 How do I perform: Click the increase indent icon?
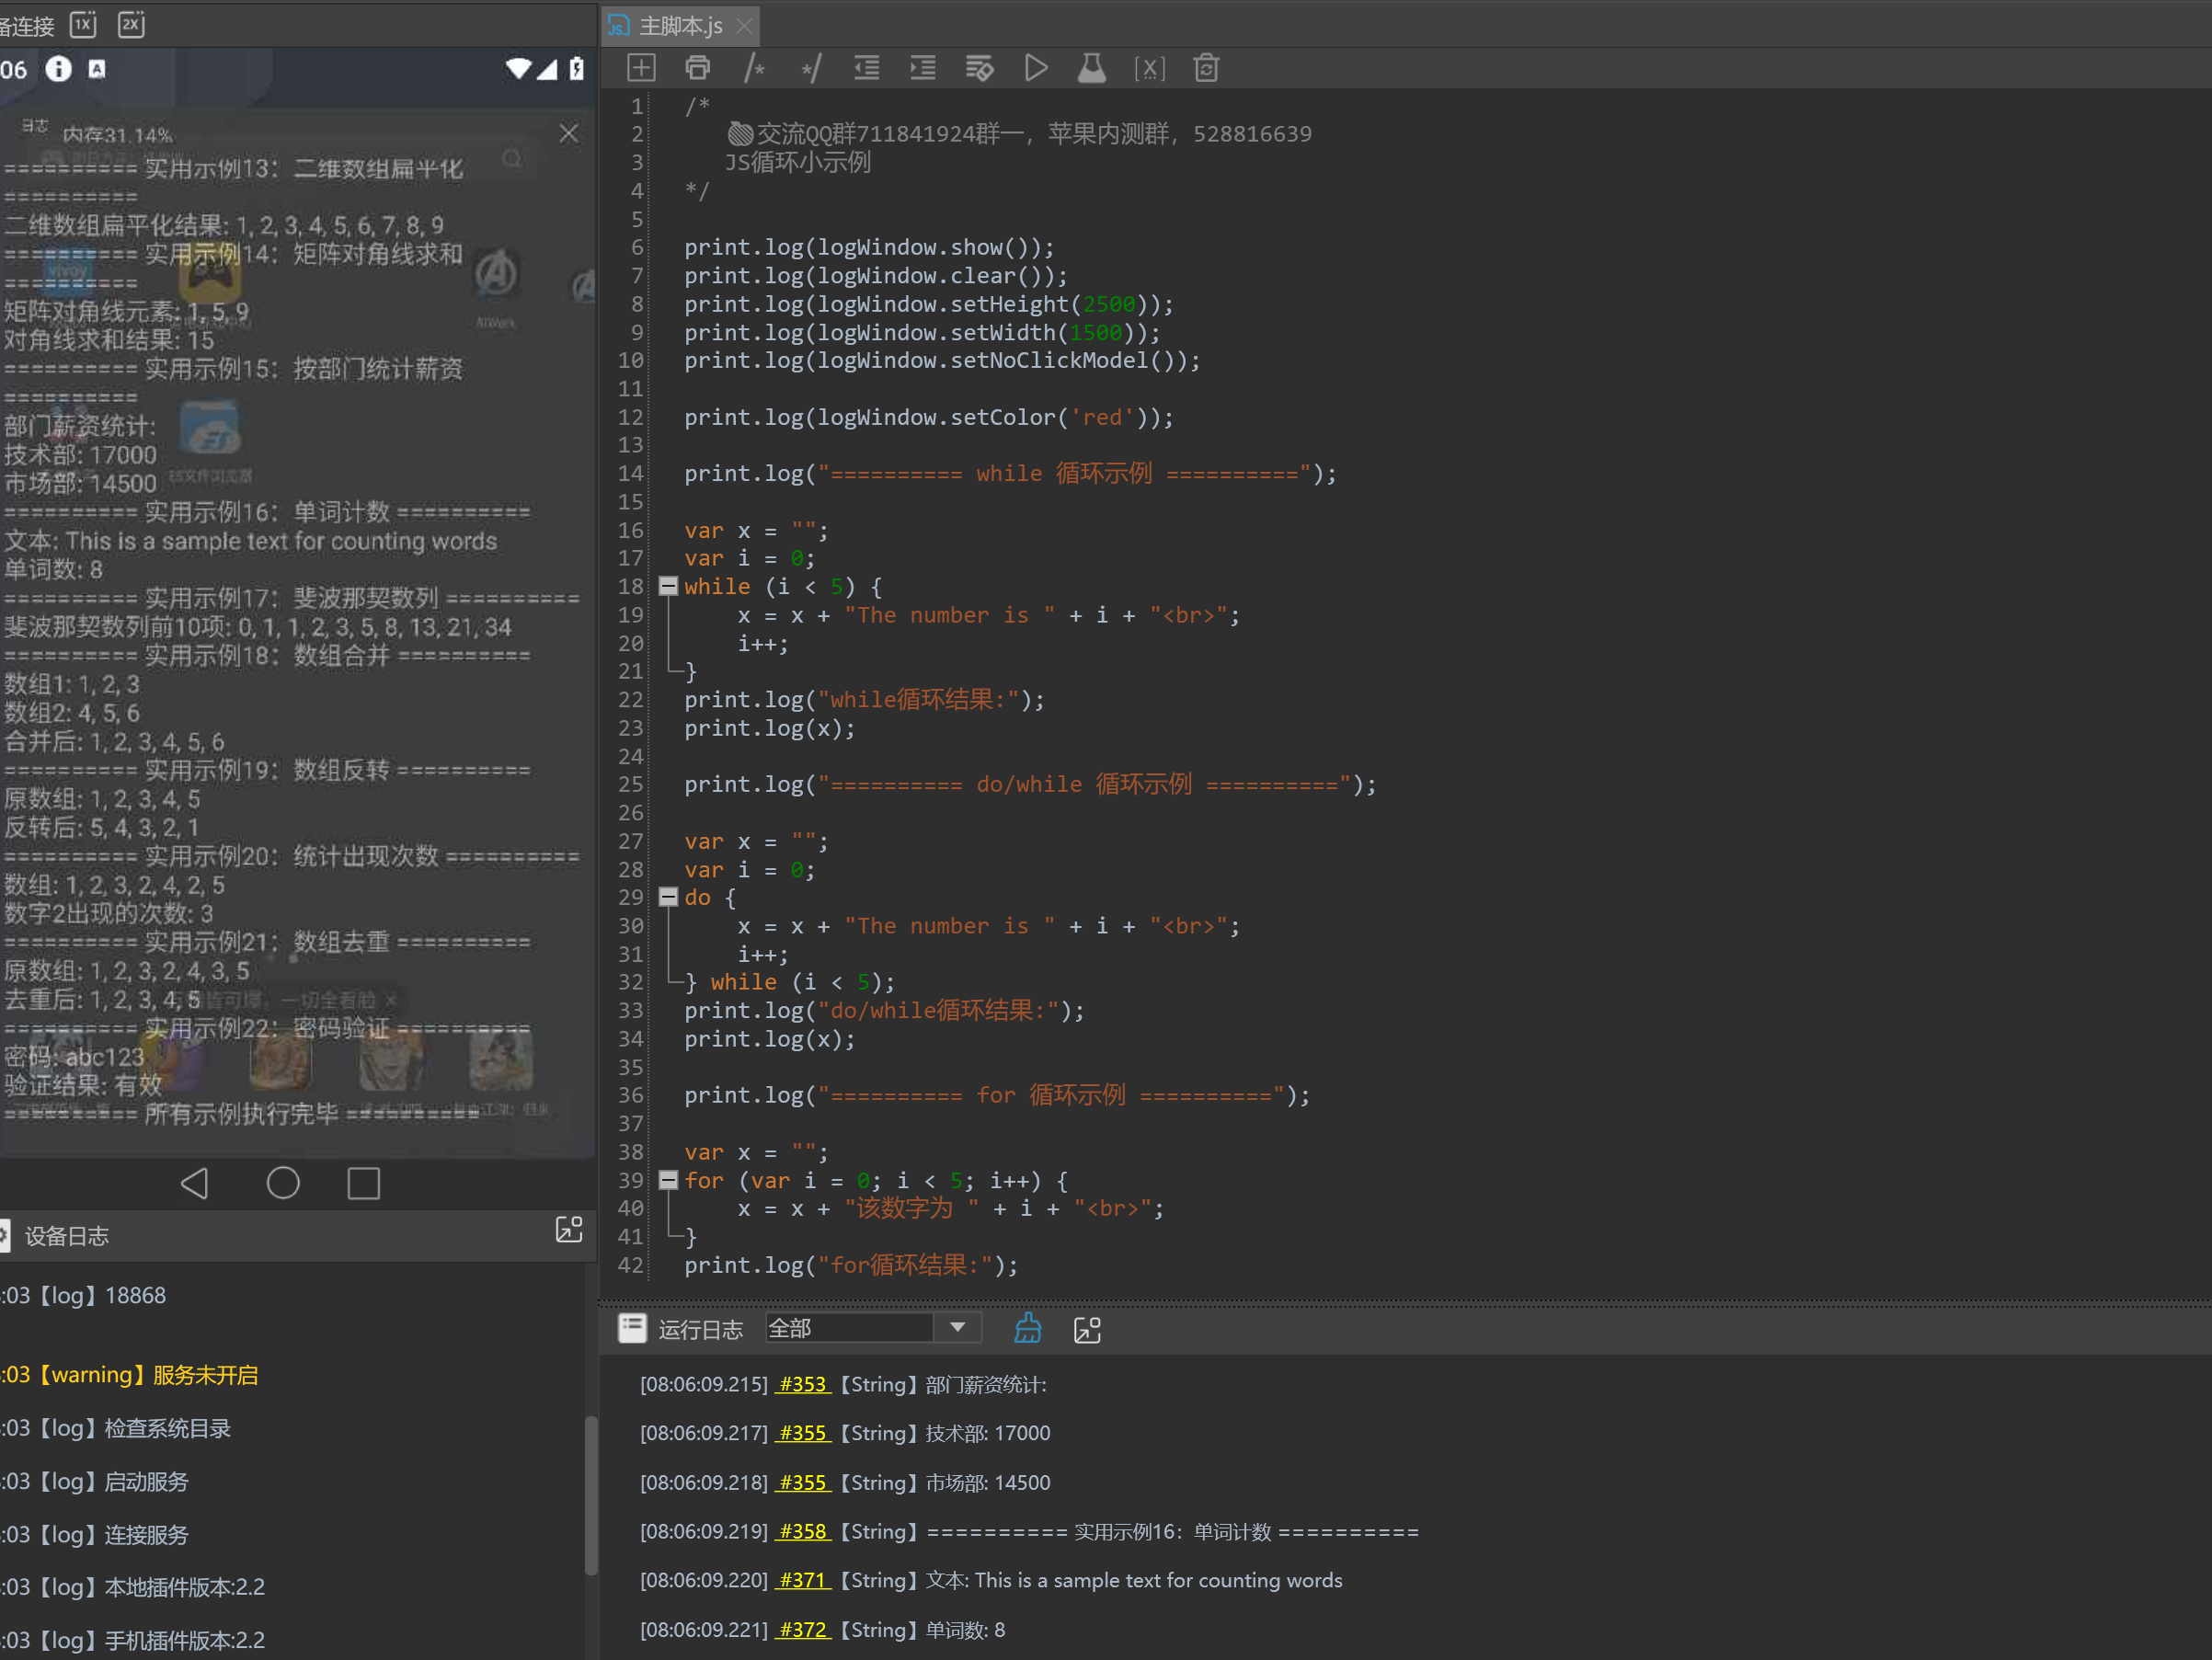[x=922, y=68]
